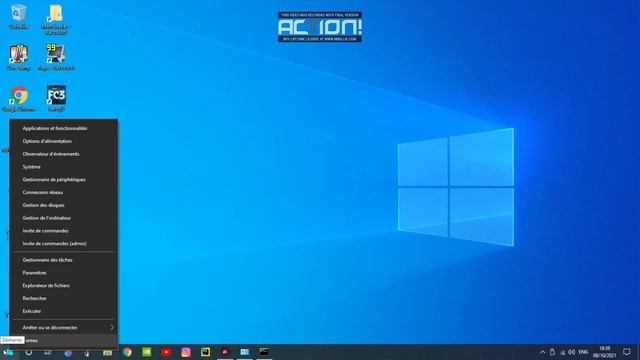Viewport: 640px width, 360px height.
Task: Choose Système in the context menu
Action: 64,167
